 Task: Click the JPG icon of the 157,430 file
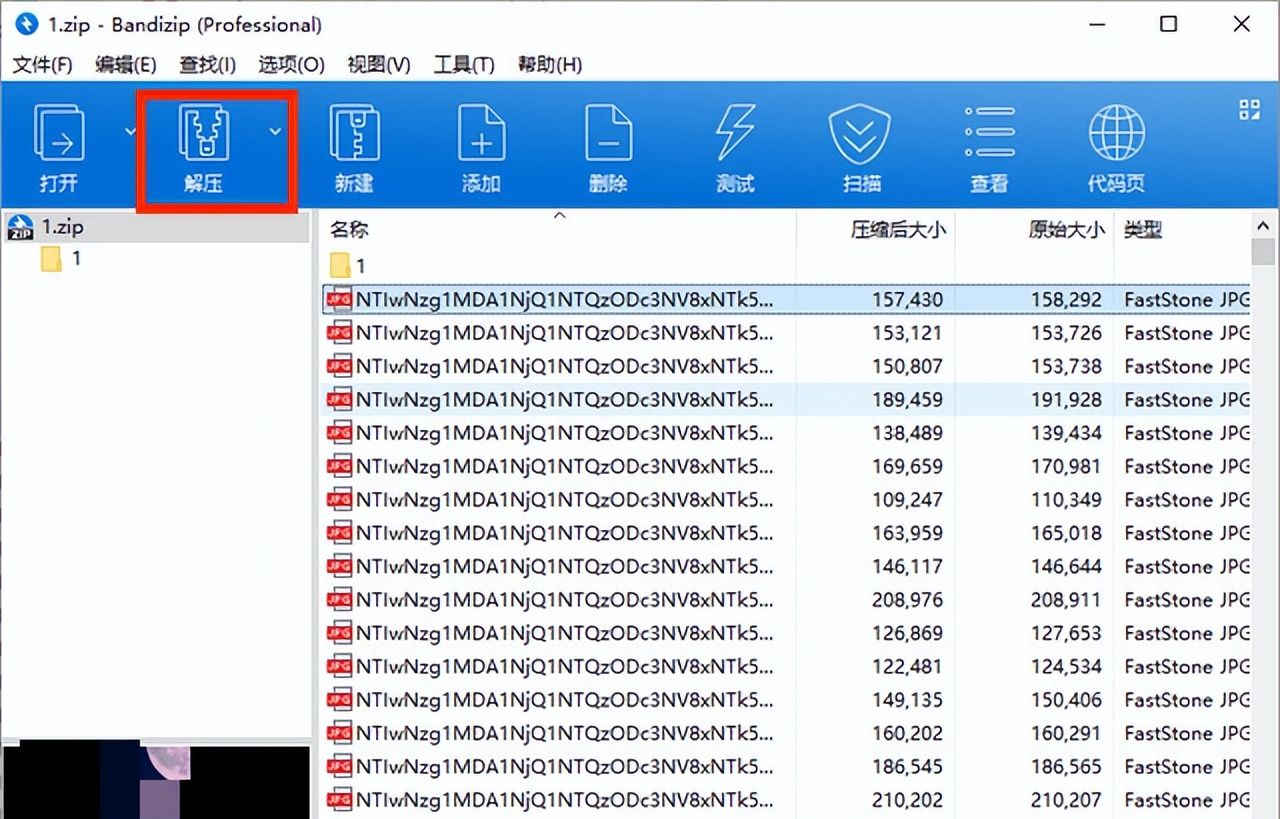point(340,299)
